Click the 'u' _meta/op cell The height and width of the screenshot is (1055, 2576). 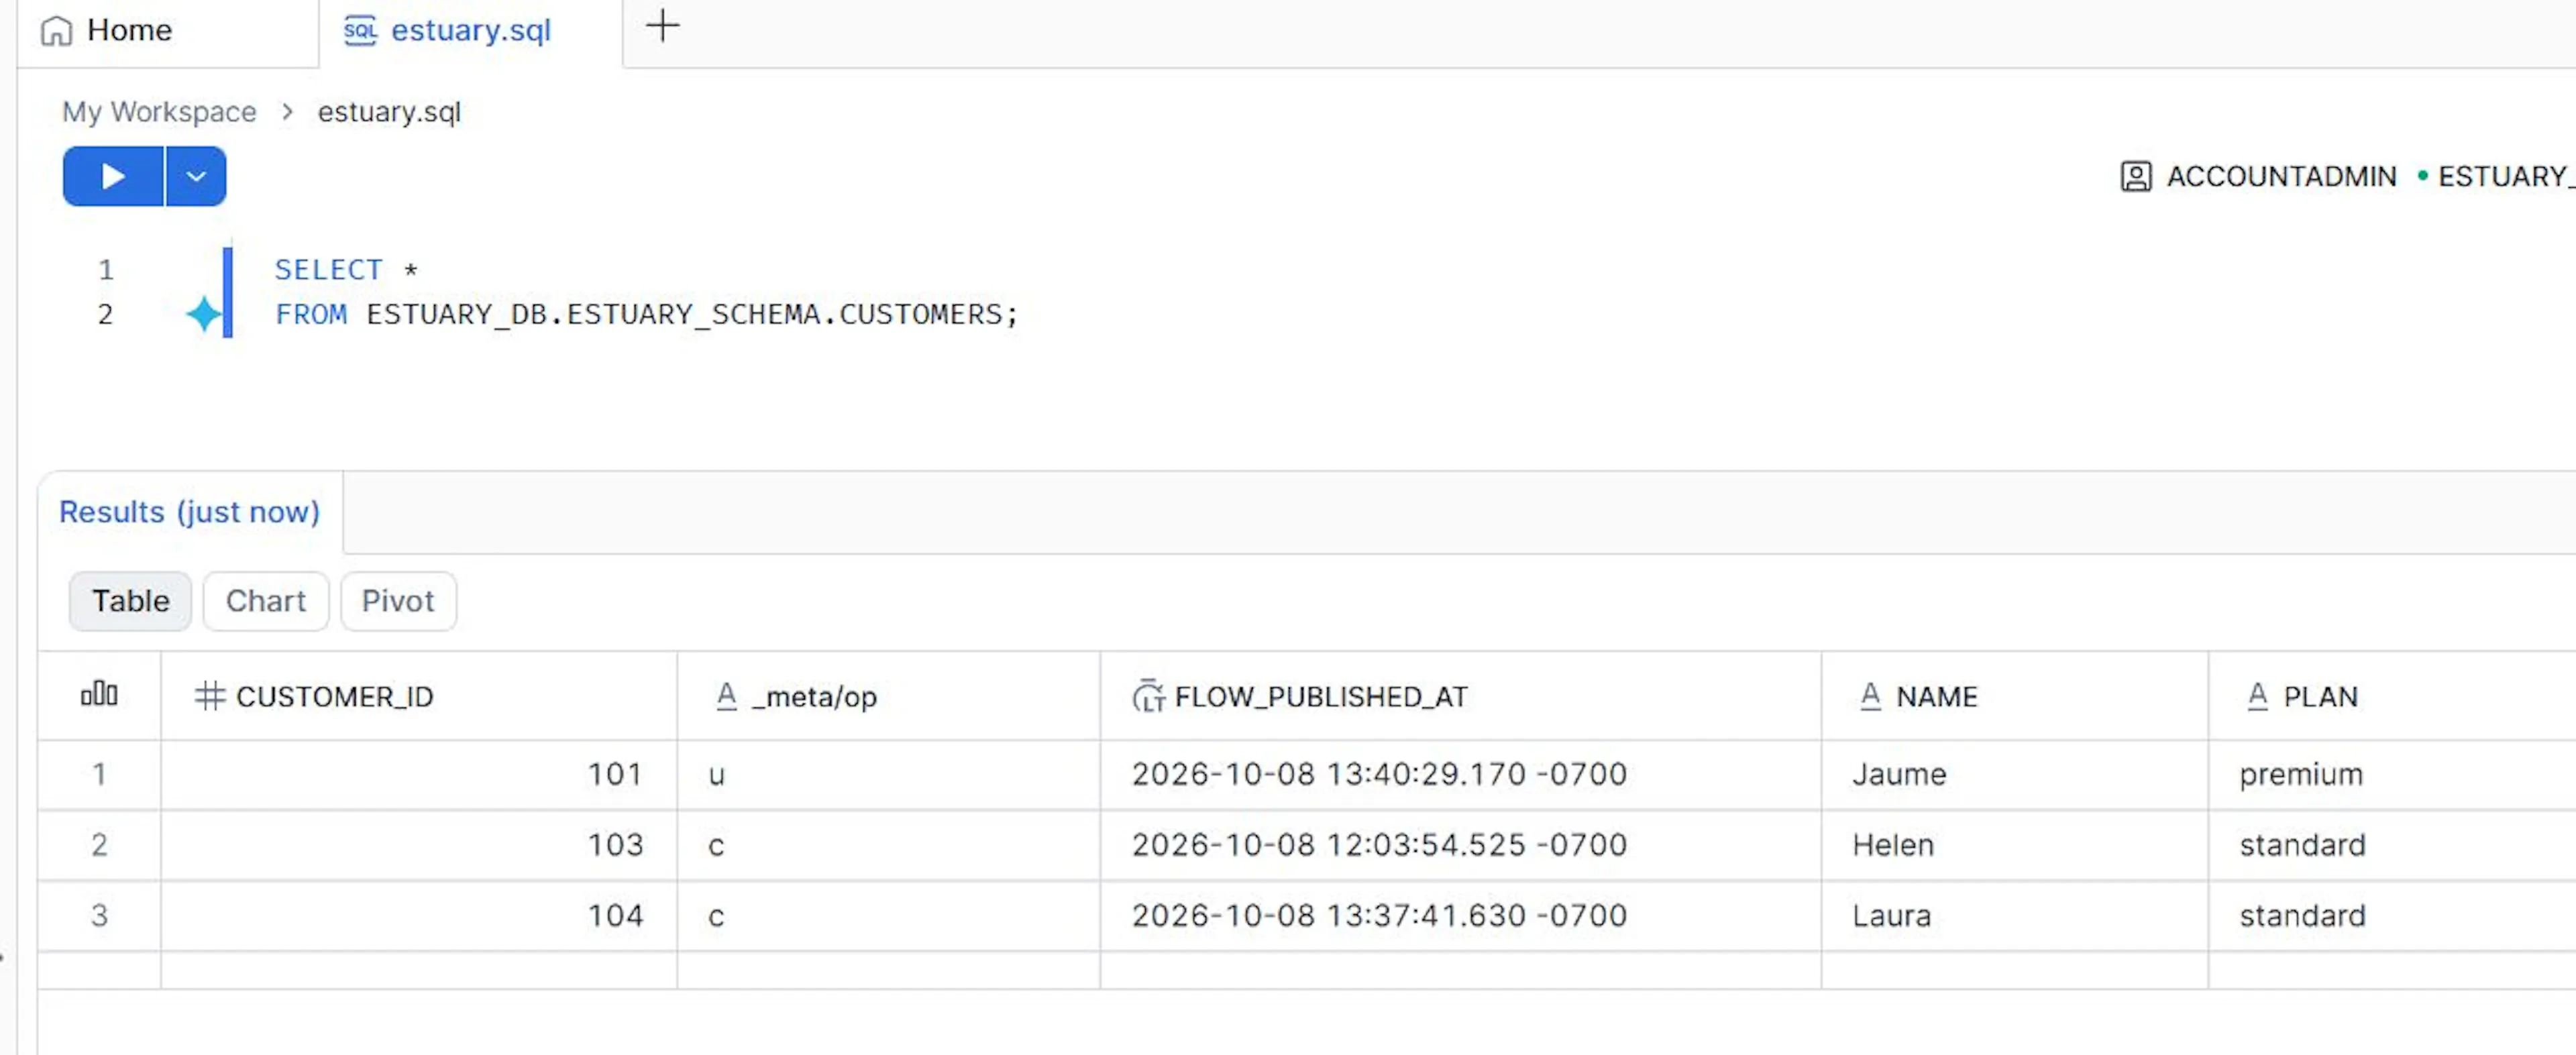pyautogui.click(x=888, y=775)
